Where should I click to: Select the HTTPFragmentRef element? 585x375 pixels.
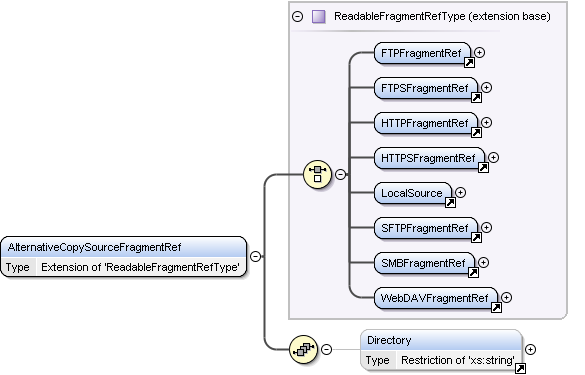pyautogui.click(x=425, y=123)
